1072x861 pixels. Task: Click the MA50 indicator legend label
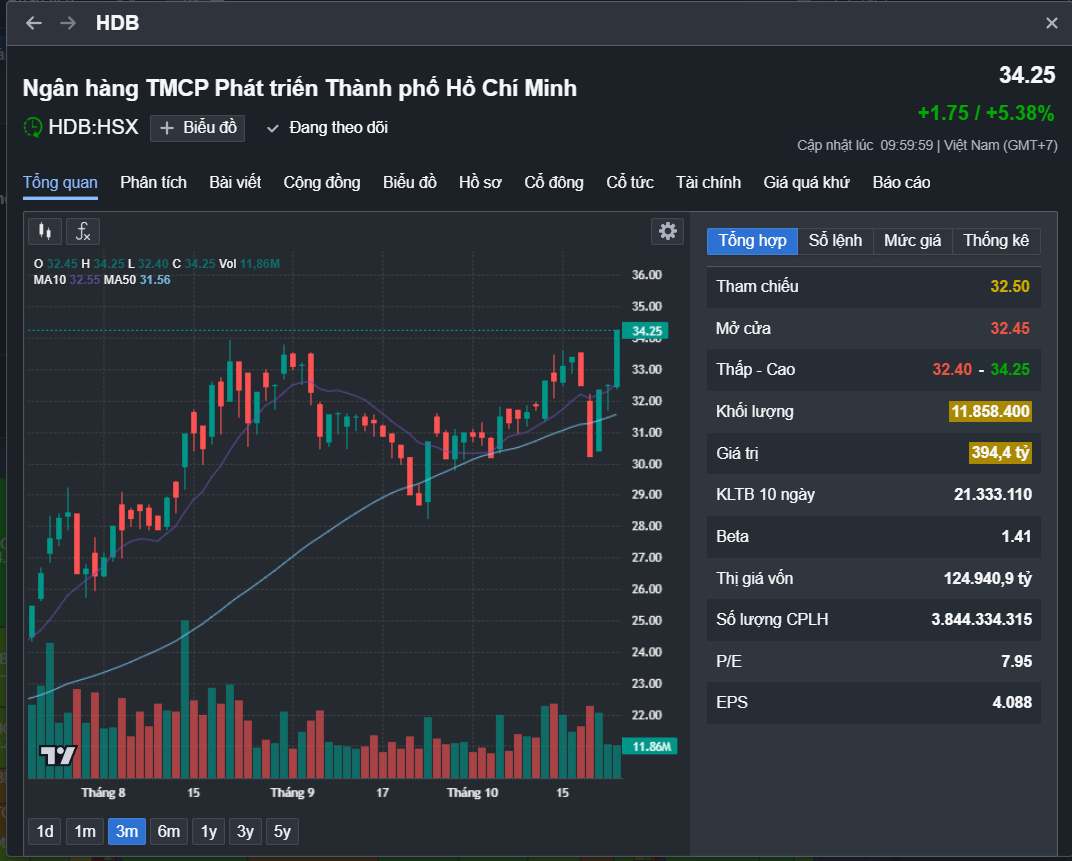coord(123,279)
